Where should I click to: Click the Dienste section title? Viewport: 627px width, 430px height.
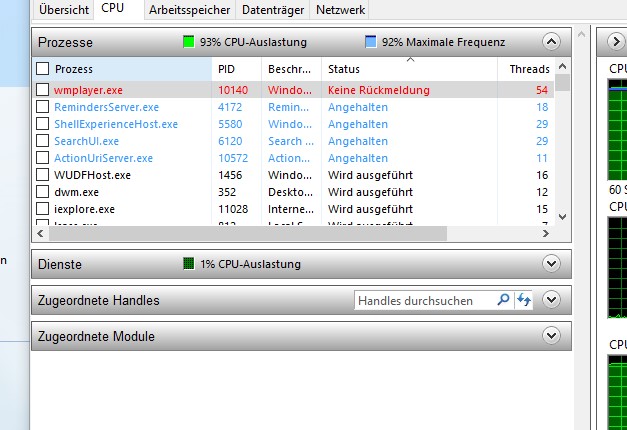click(x=60, y=264)
